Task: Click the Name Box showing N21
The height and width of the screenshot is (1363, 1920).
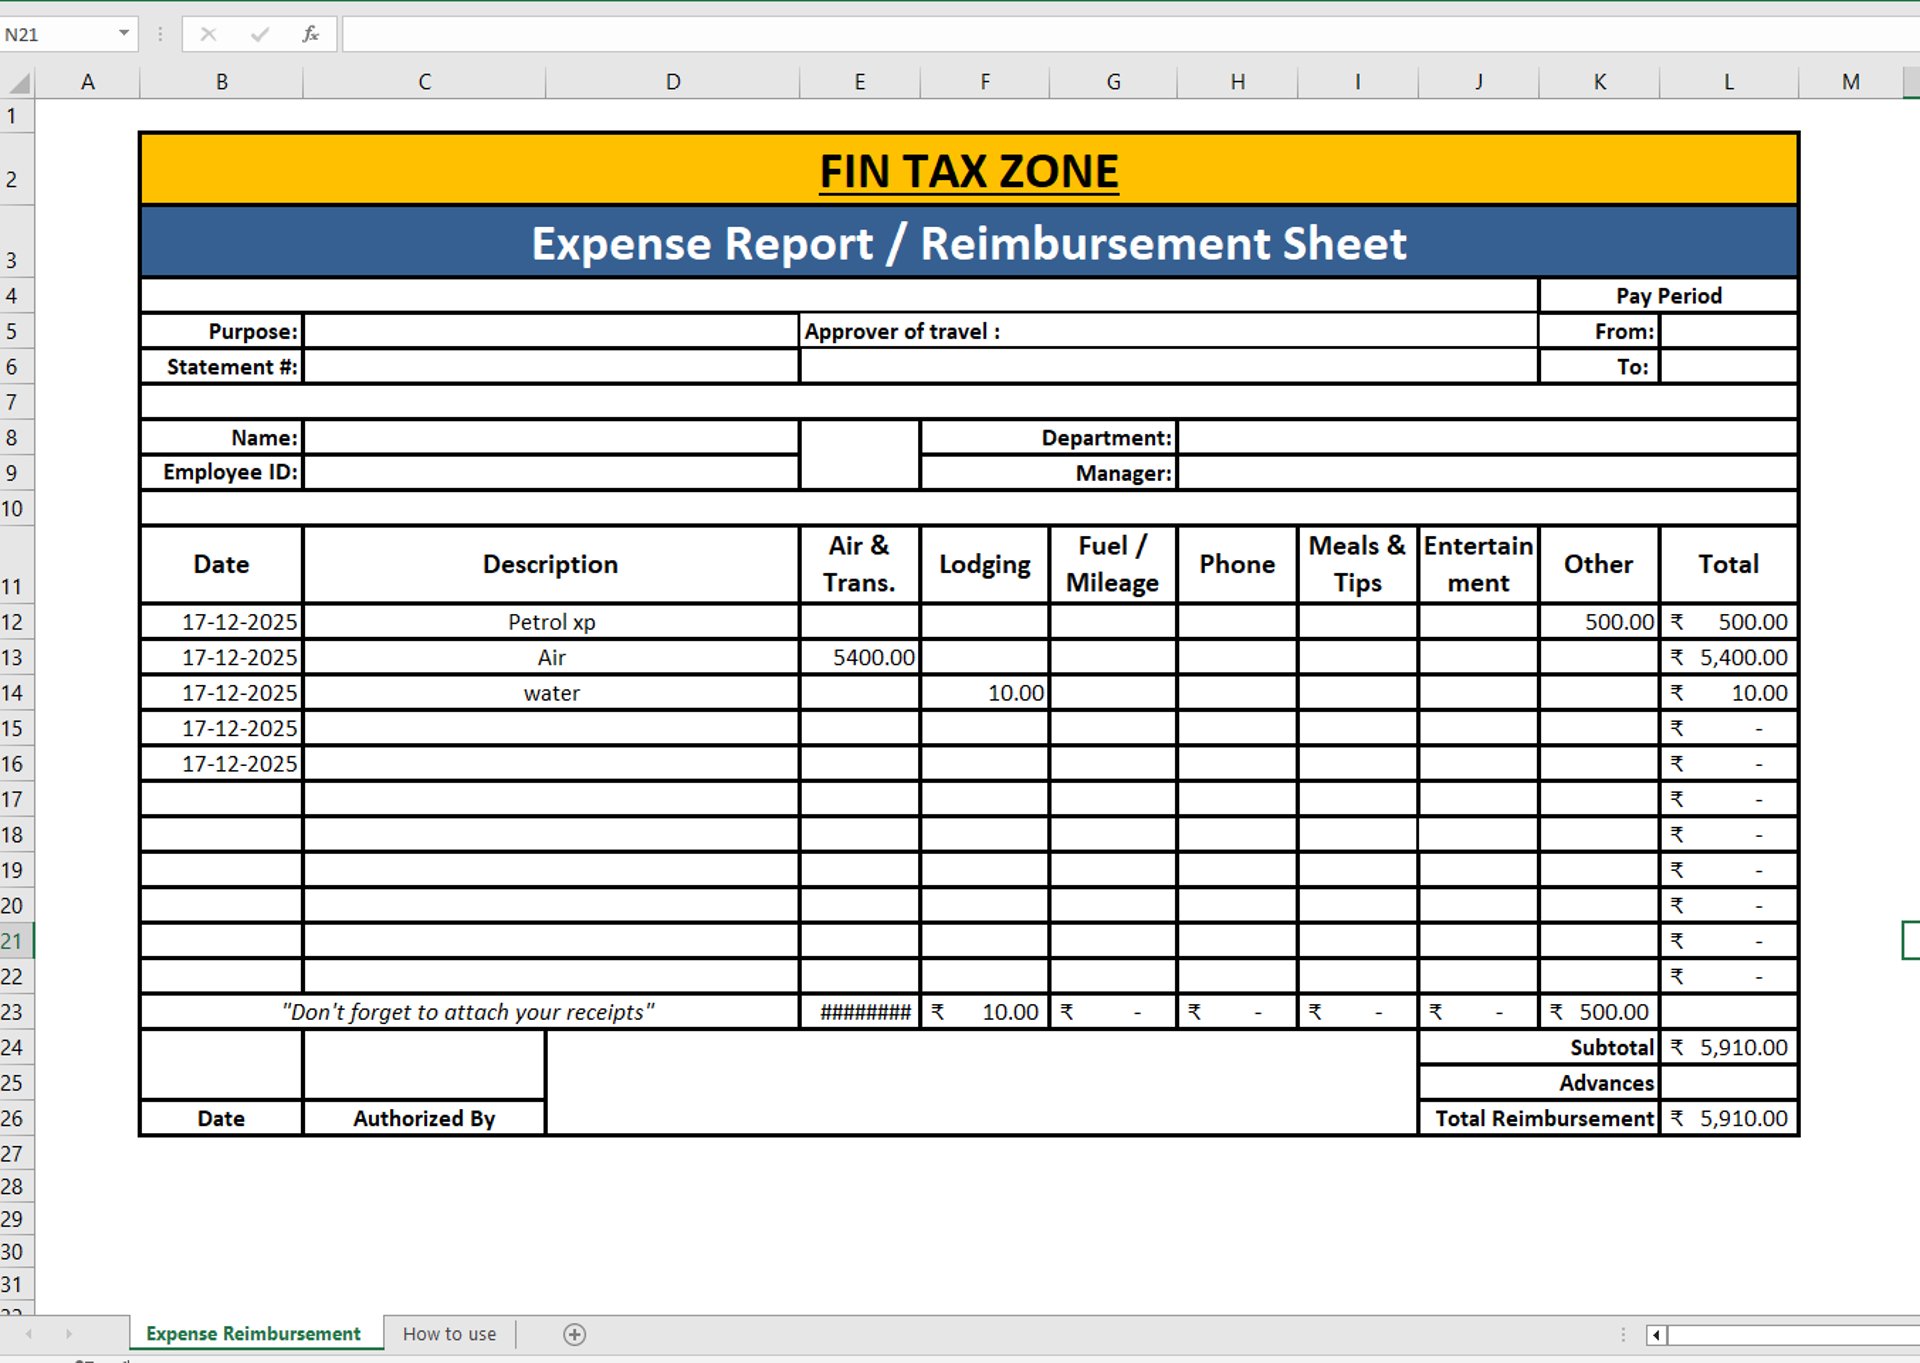Action: click(x=55, y=34)
